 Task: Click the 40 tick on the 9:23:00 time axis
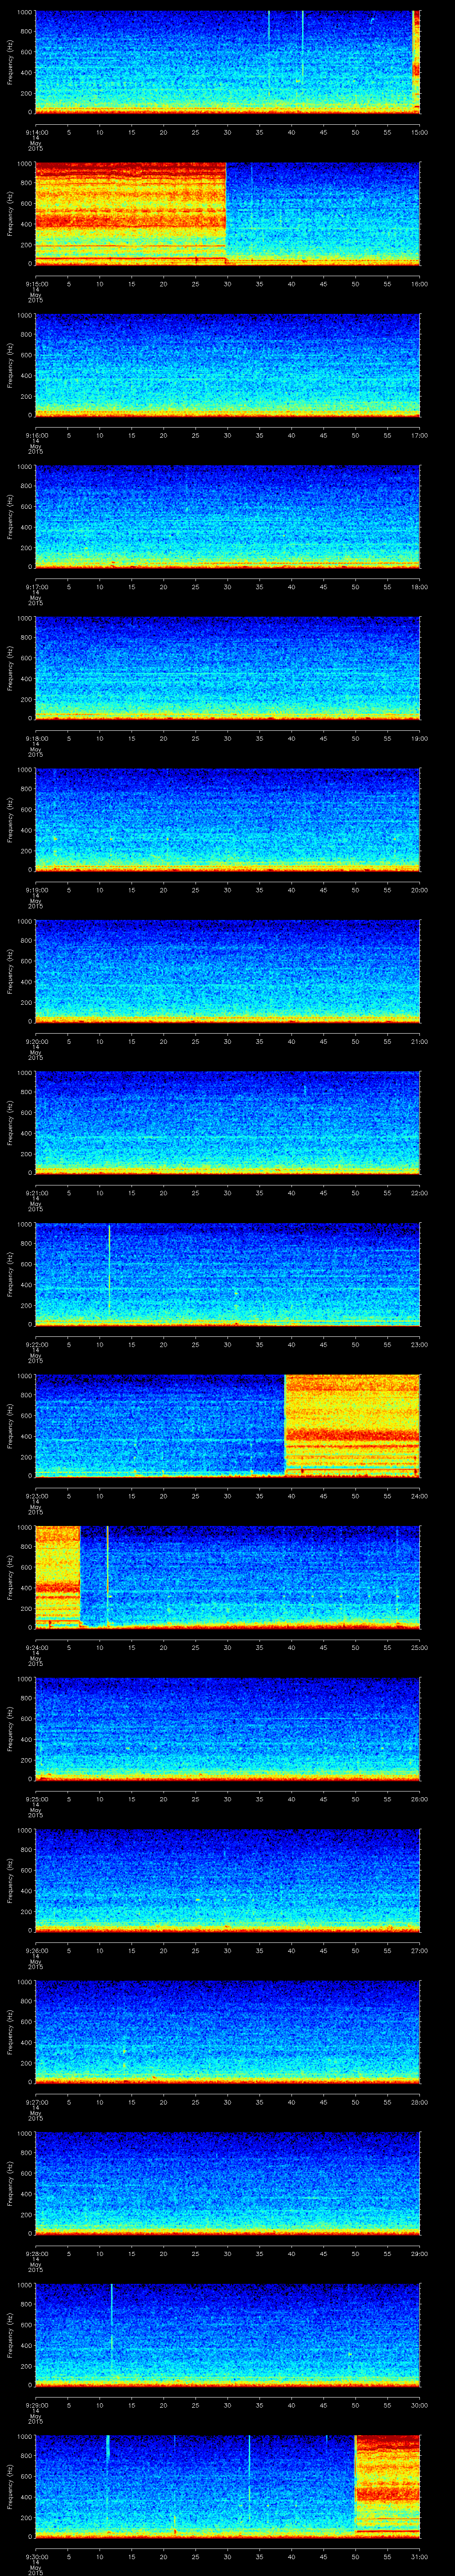click(291, 1496)
